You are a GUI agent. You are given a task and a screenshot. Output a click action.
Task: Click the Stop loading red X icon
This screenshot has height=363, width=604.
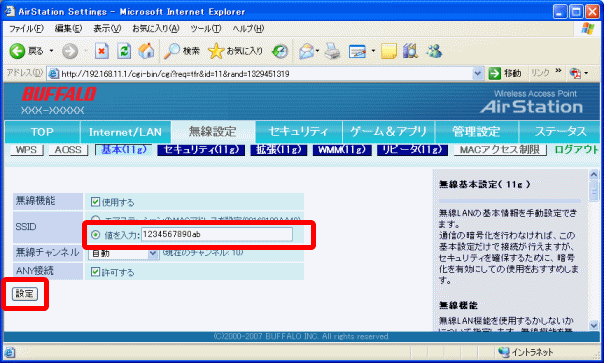[x=102, y=51]
